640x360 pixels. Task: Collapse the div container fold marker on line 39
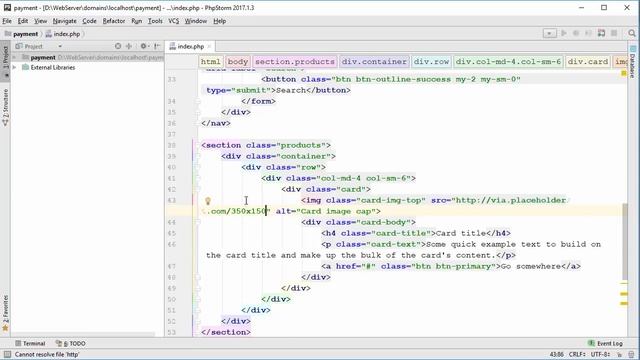(x=198, y=156)
